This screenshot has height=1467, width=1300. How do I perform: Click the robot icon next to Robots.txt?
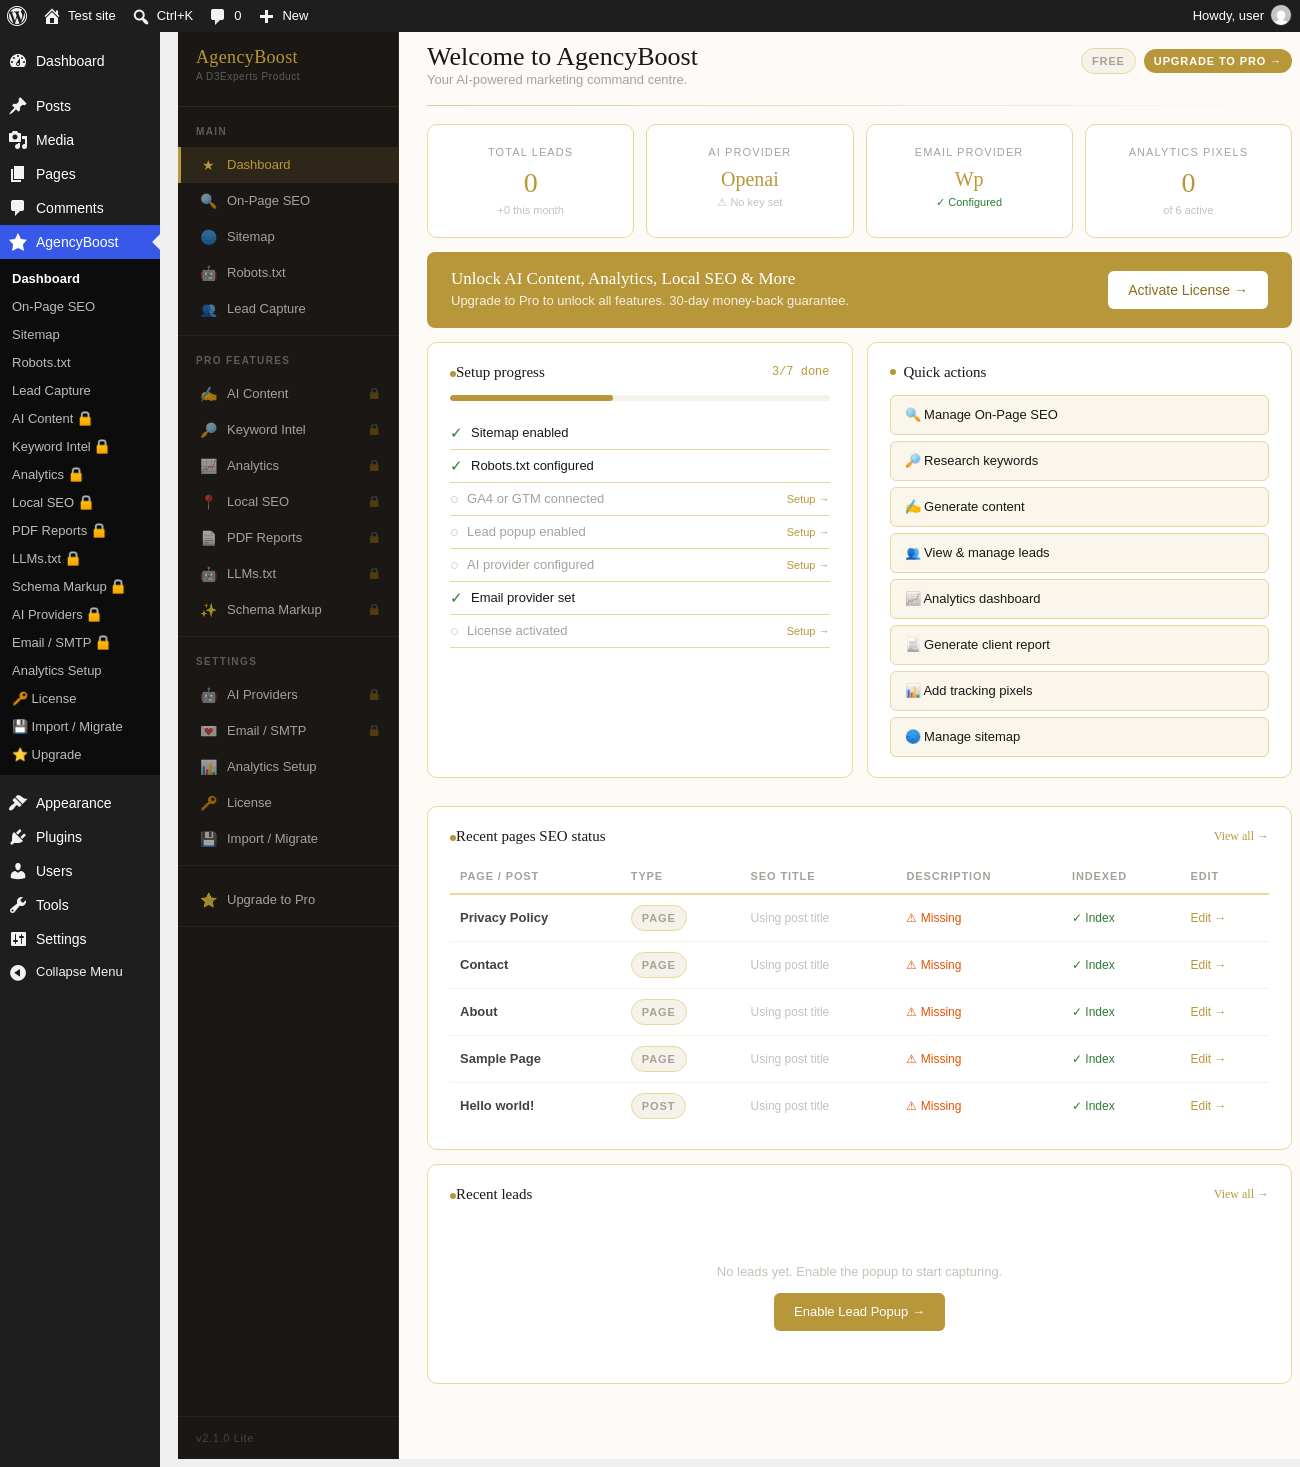click(x=208, y=273)
